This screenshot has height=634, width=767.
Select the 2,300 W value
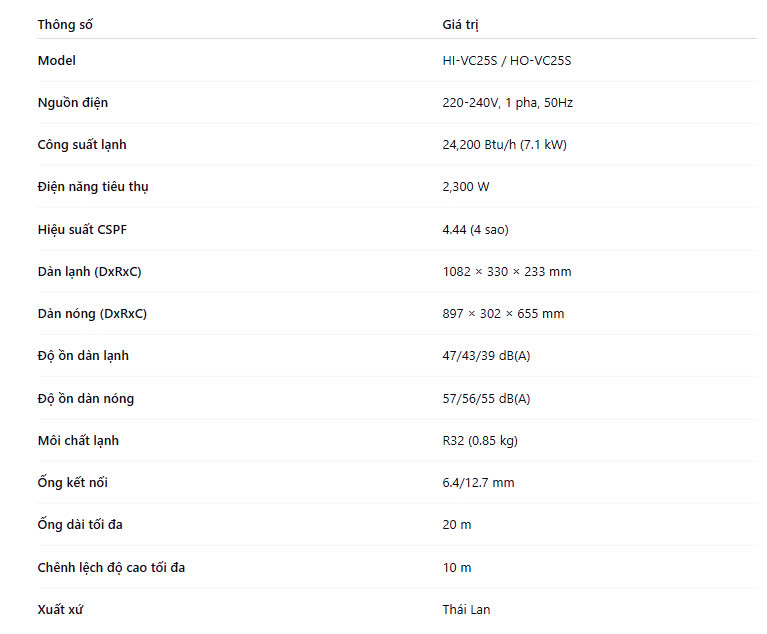click(466, 187)
